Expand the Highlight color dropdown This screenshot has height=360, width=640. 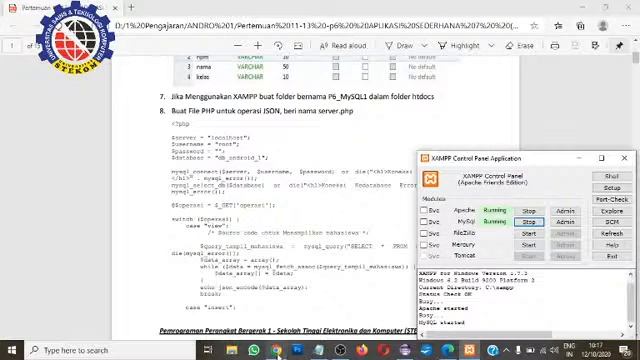pyautogui.click(x=491, y=46)
